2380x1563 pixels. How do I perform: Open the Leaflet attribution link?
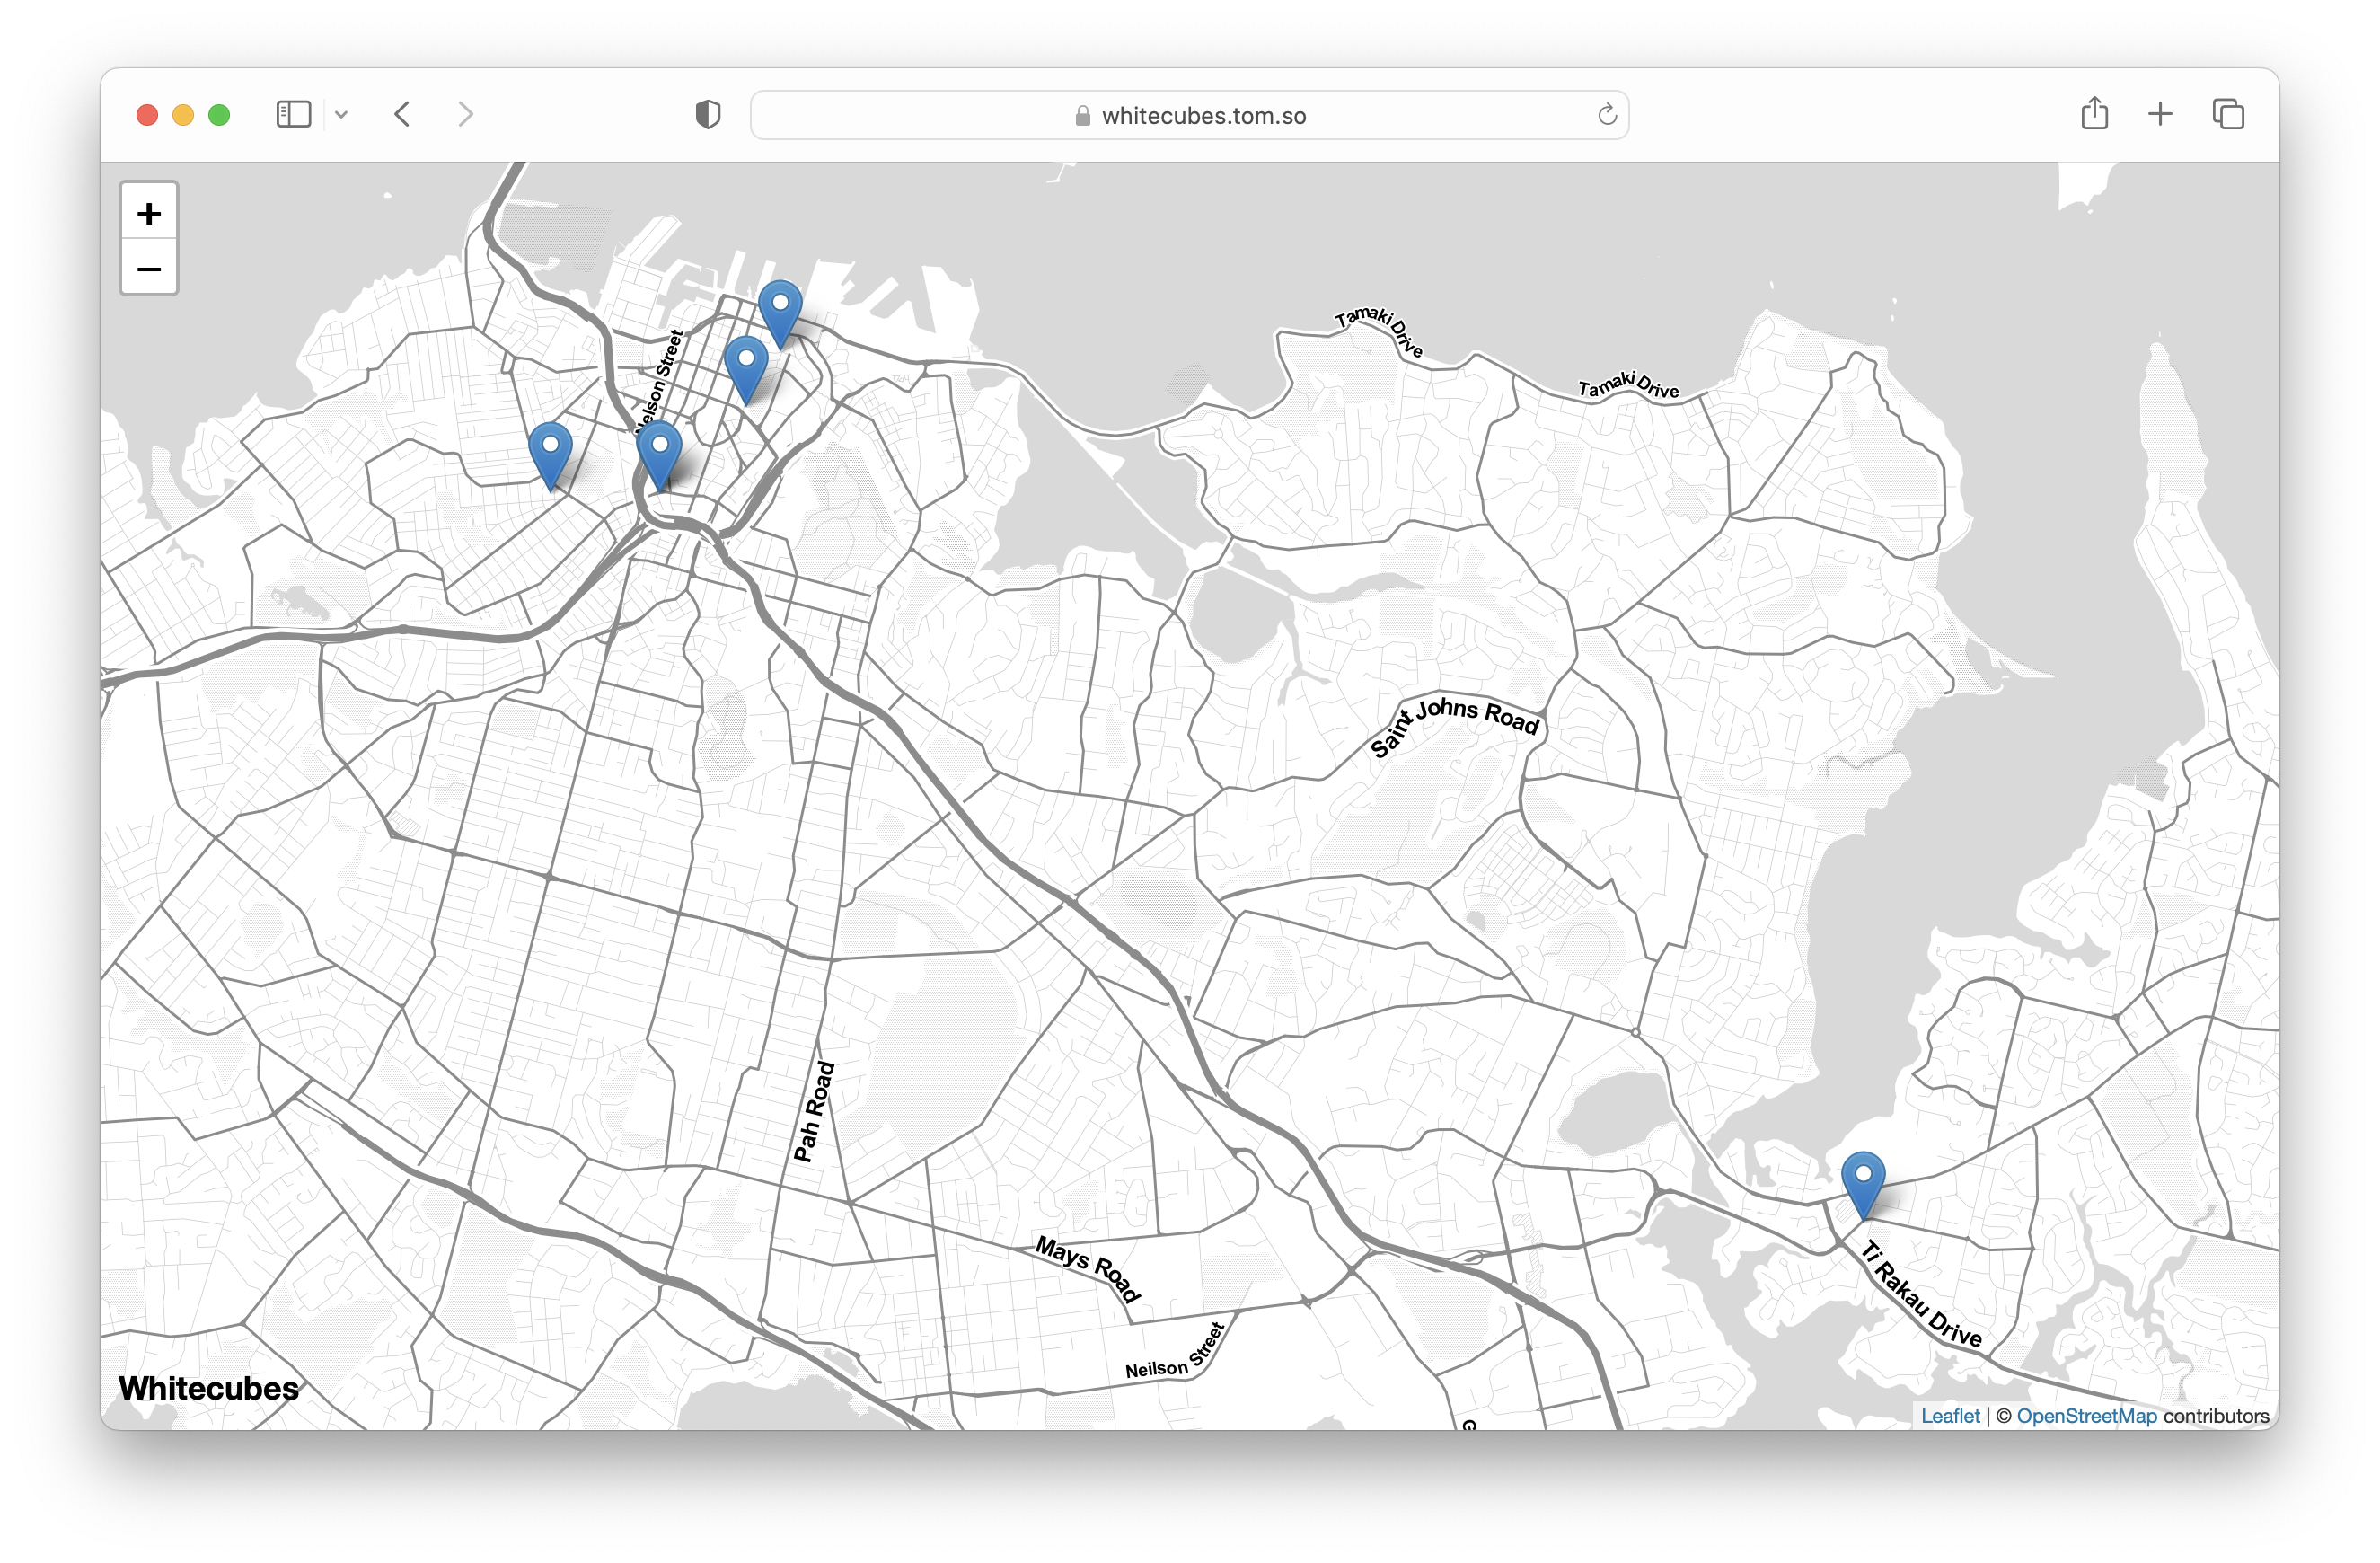point(1949,1415)
